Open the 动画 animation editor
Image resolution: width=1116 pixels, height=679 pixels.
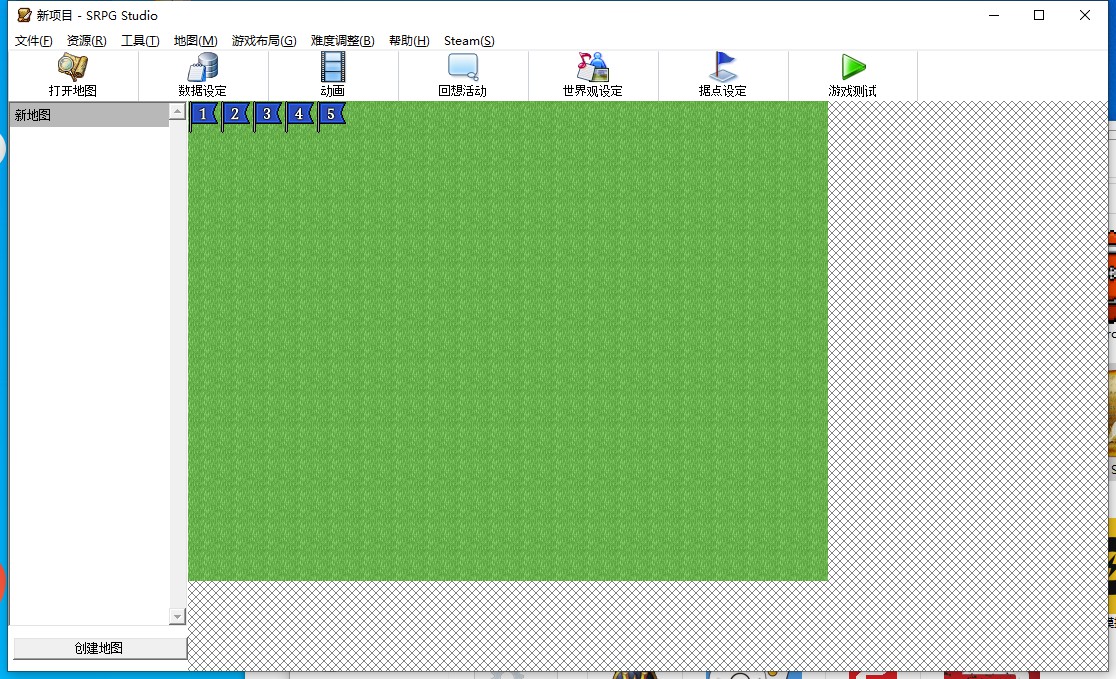coord(332,75)
